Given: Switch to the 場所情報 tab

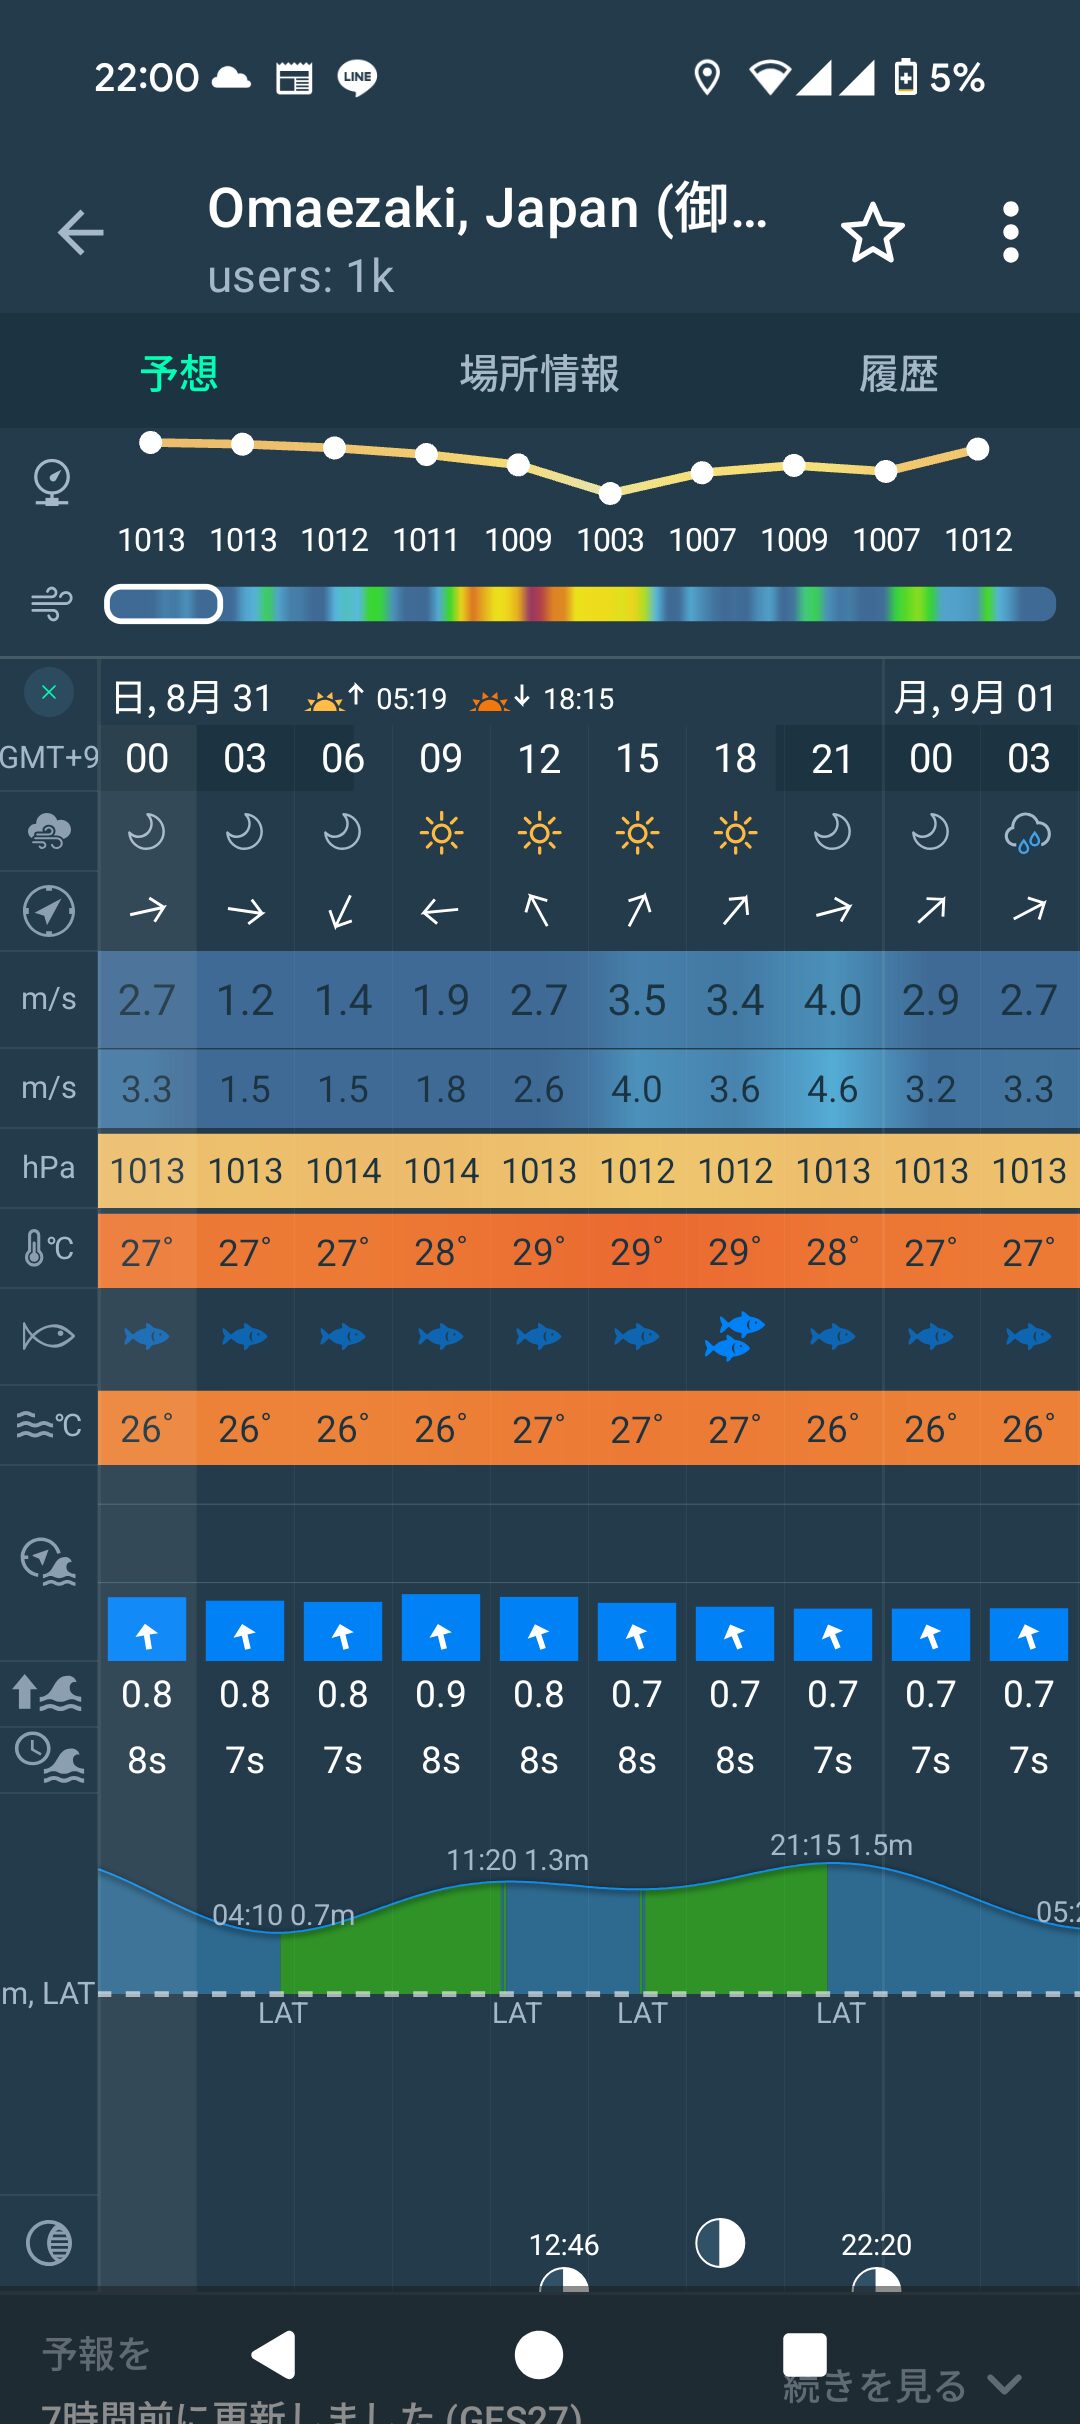Looking at the screenshot, I should [x=539, y=374].
